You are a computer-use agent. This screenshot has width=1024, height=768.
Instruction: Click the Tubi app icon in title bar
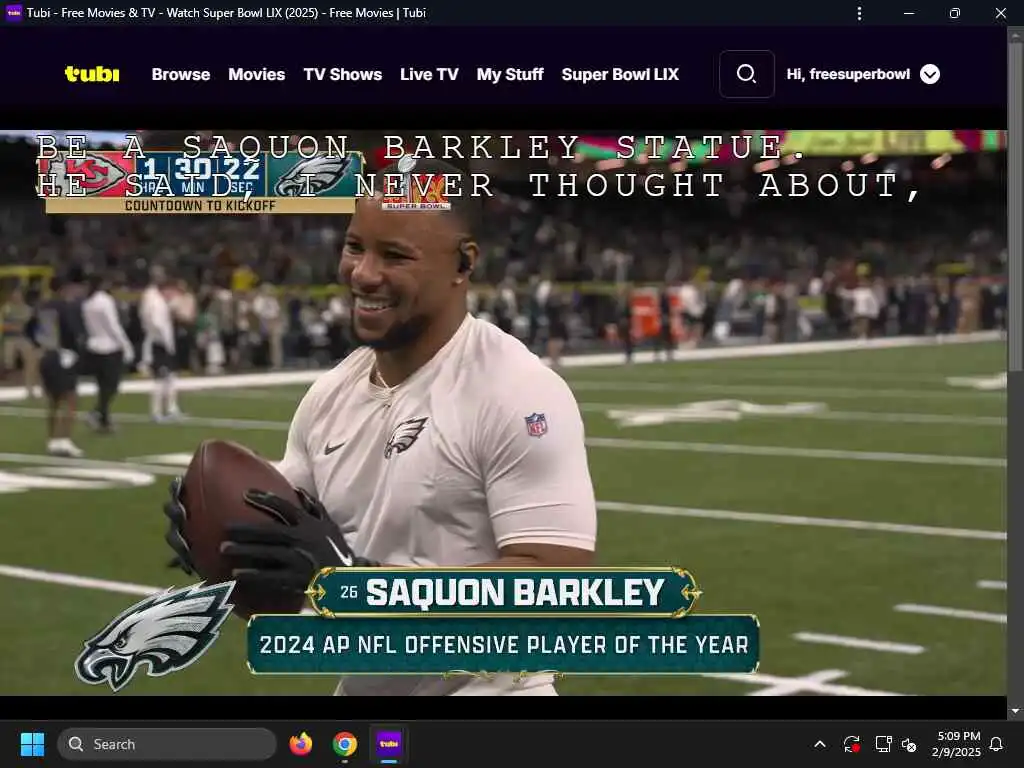[13, 12]
